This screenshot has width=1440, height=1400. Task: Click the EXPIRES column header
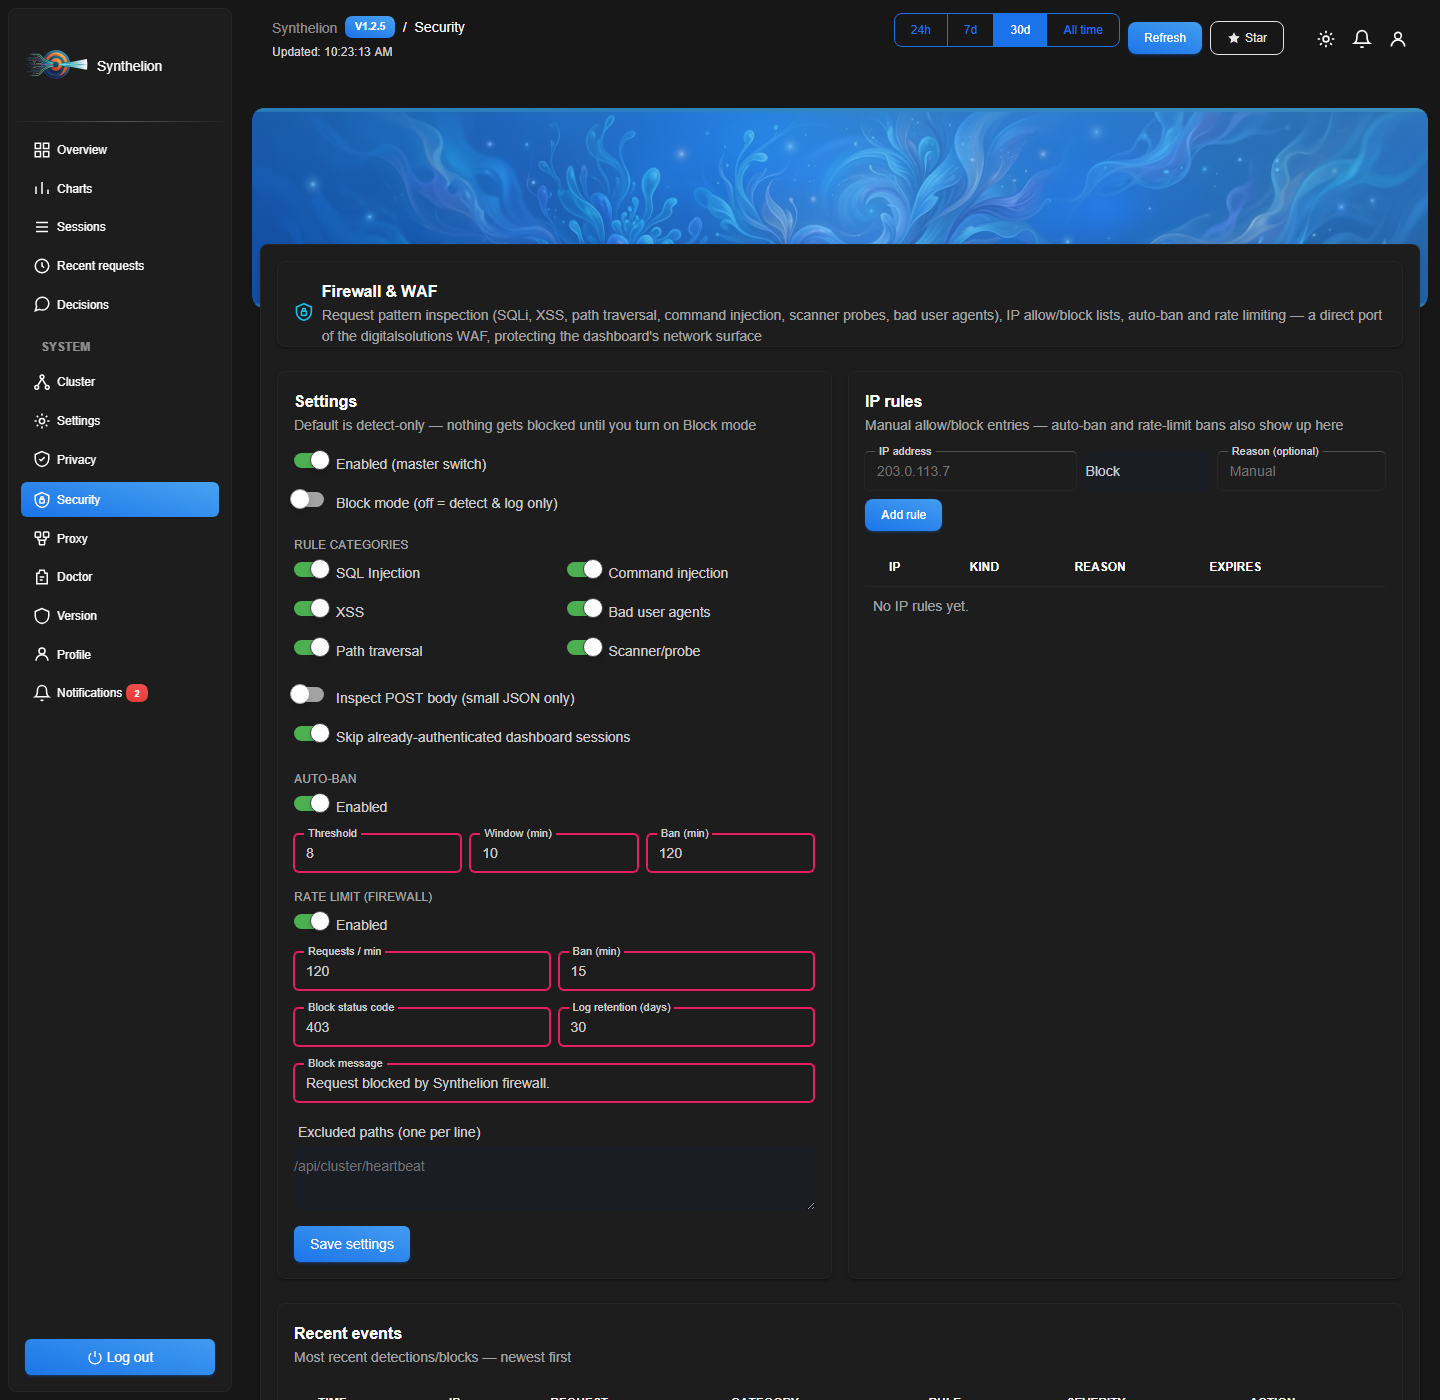click(1235, 567)
